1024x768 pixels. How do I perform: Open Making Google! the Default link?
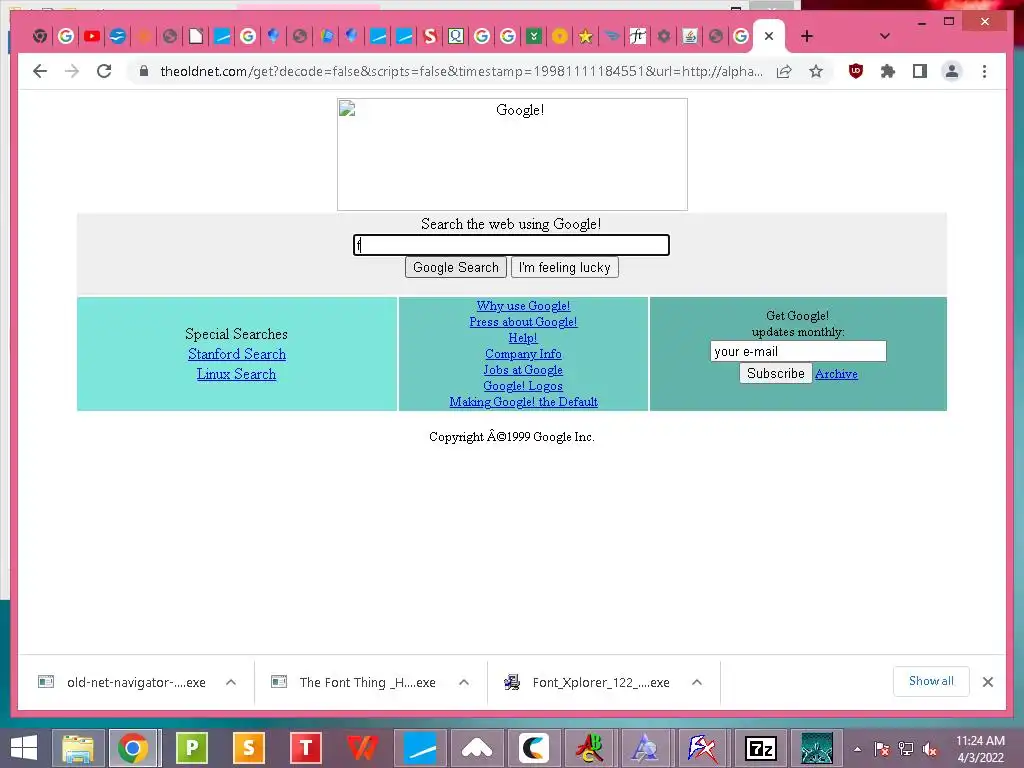pyautogui.click(x=523, y=402)
